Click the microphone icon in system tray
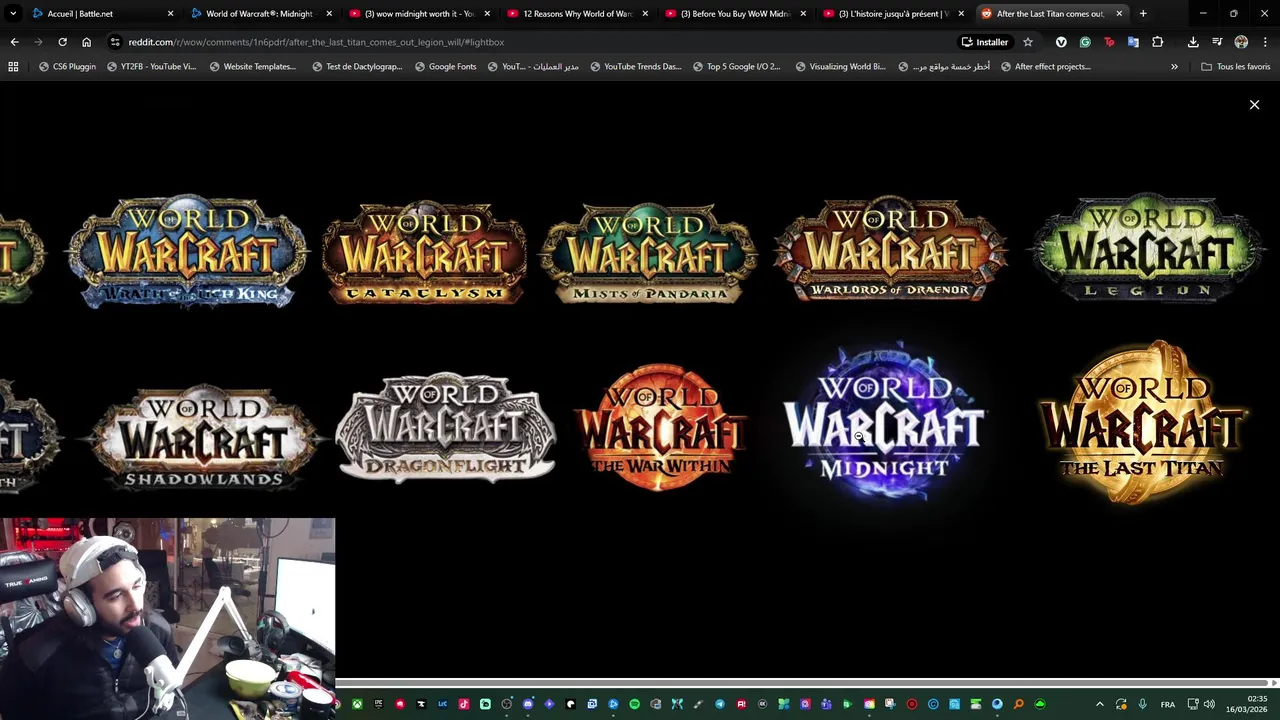Viewport: 1280px width, 720px height. point(1142,704)
